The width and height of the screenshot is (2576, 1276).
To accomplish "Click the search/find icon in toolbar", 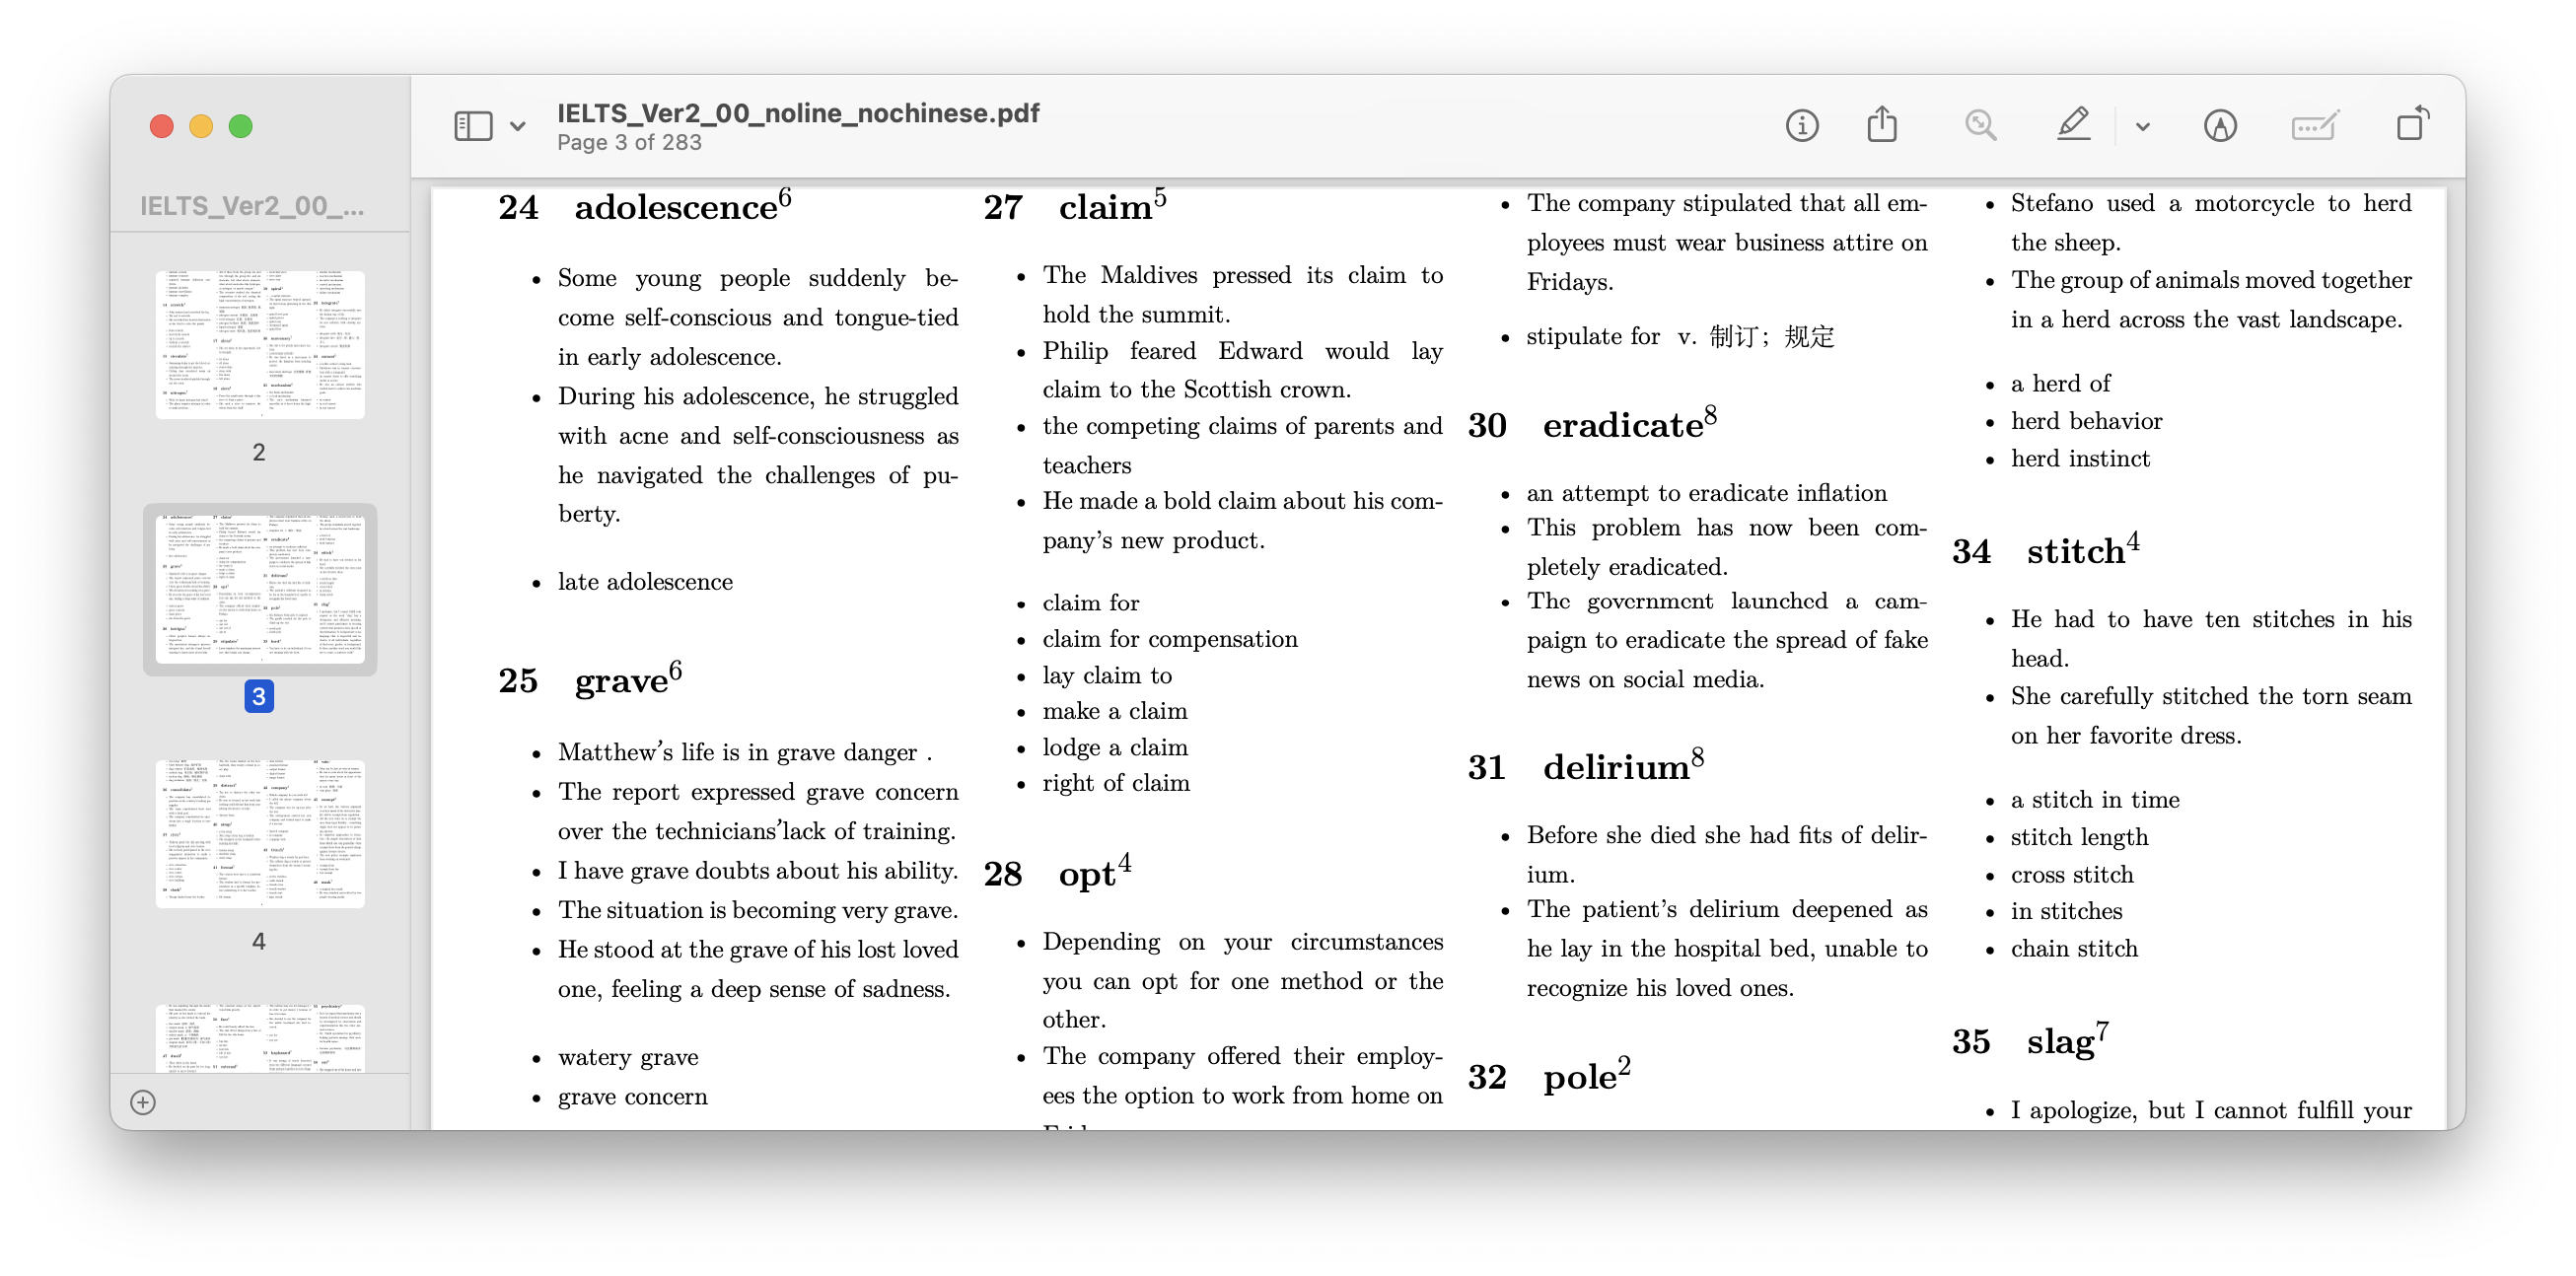I will (1981, 126).
